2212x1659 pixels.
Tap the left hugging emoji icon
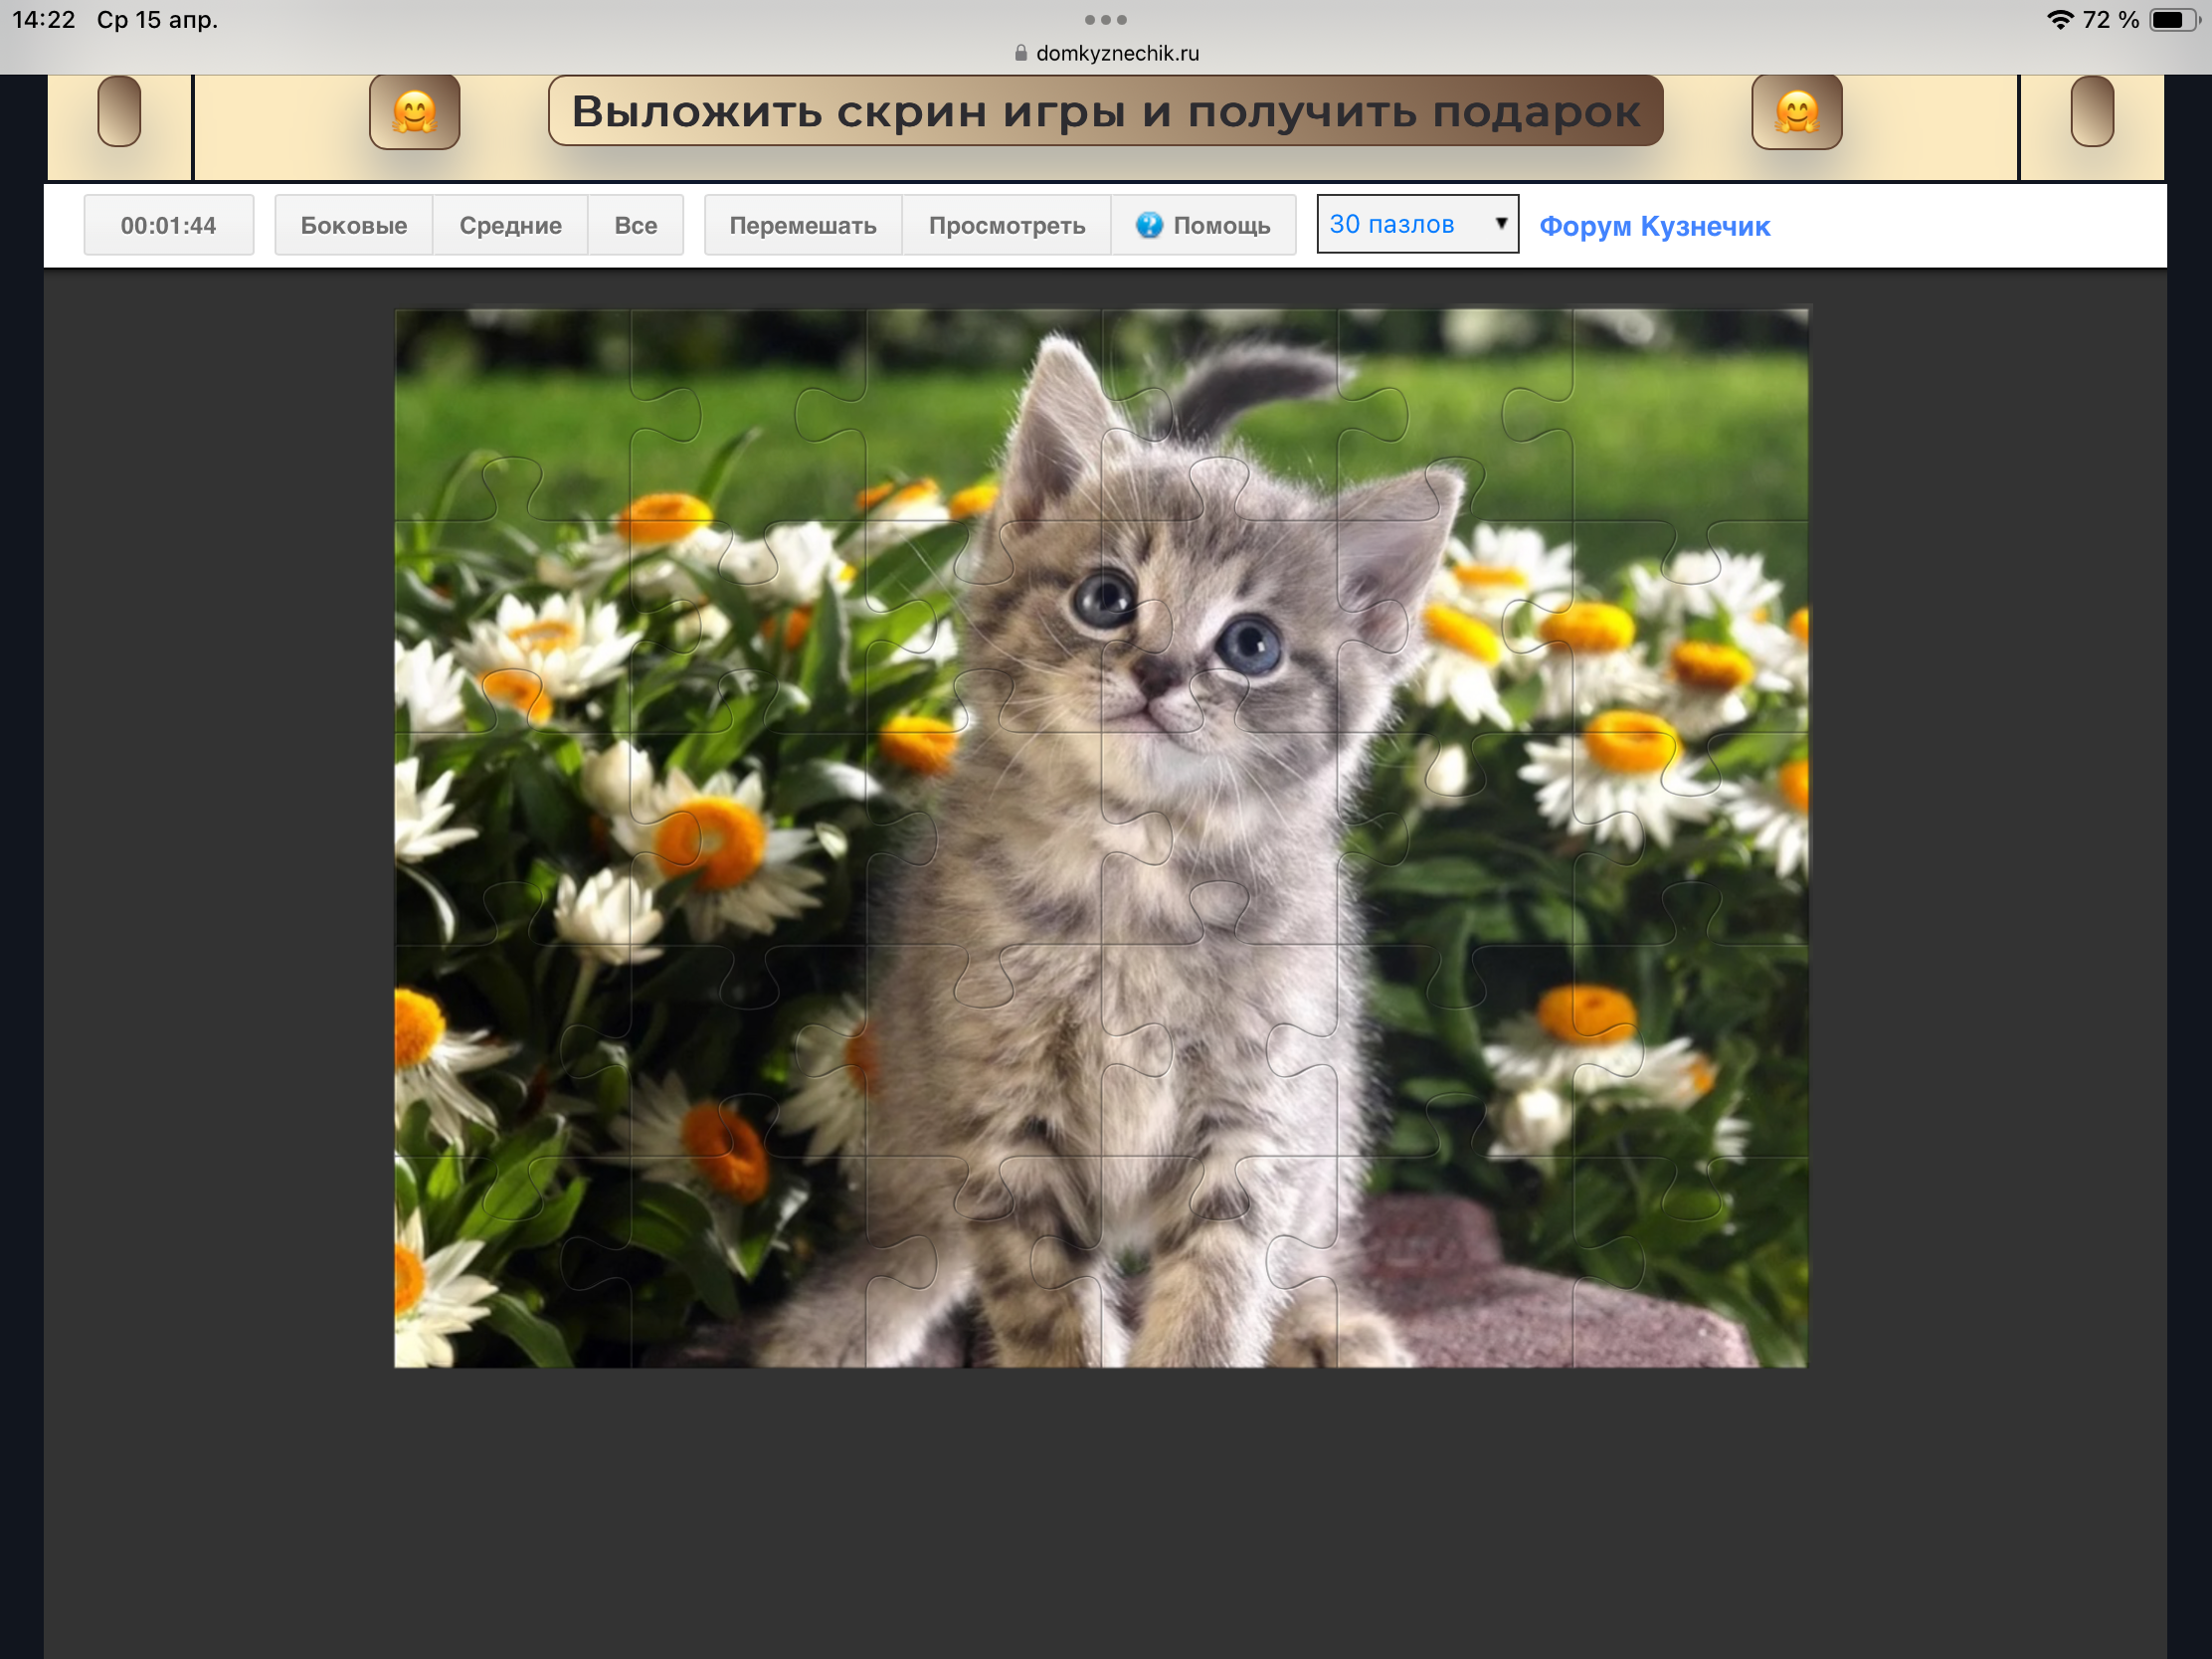click(x=414, y=112)
